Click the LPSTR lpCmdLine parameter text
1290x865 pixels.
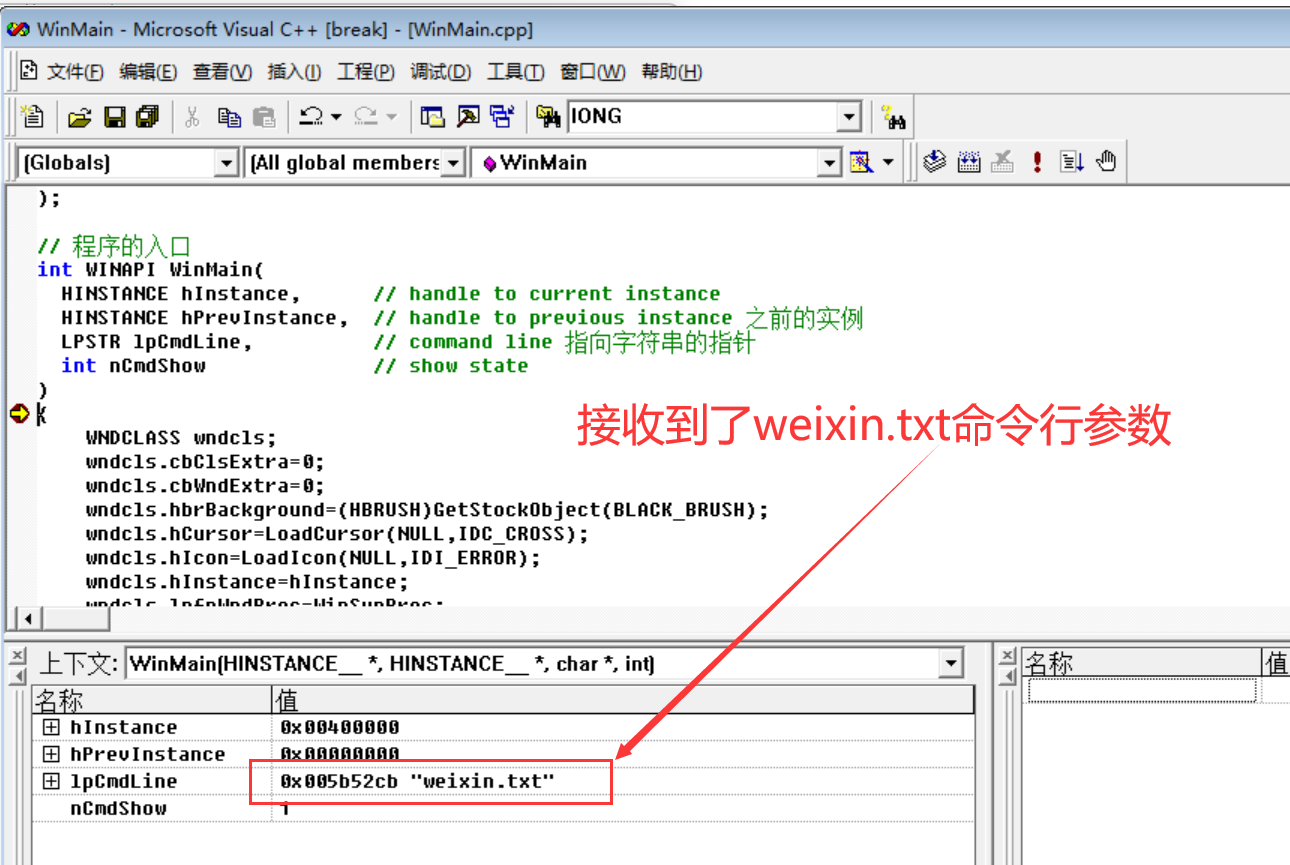point(157,342)
